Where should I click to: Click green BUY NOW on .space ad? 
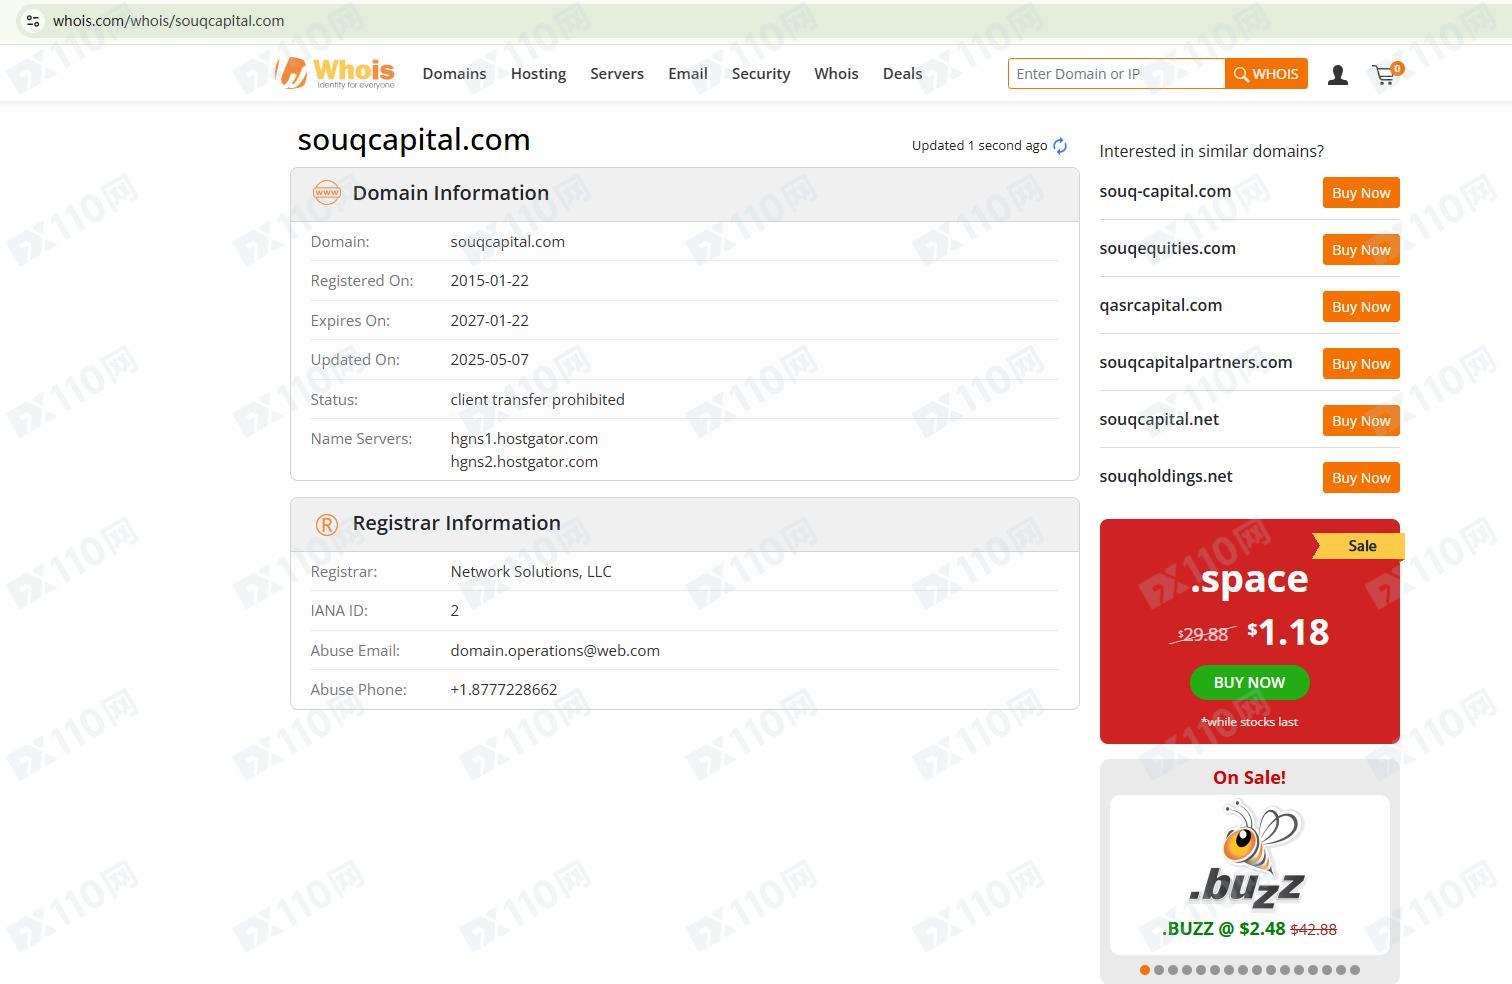pos(1249,683)
